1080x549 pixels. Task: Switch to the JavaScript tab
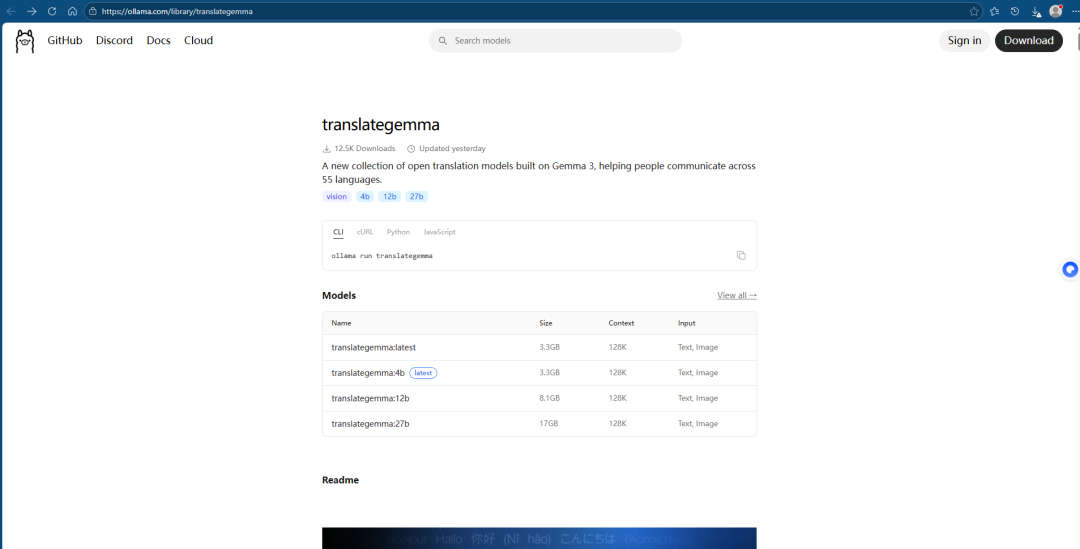pos(439,232)
